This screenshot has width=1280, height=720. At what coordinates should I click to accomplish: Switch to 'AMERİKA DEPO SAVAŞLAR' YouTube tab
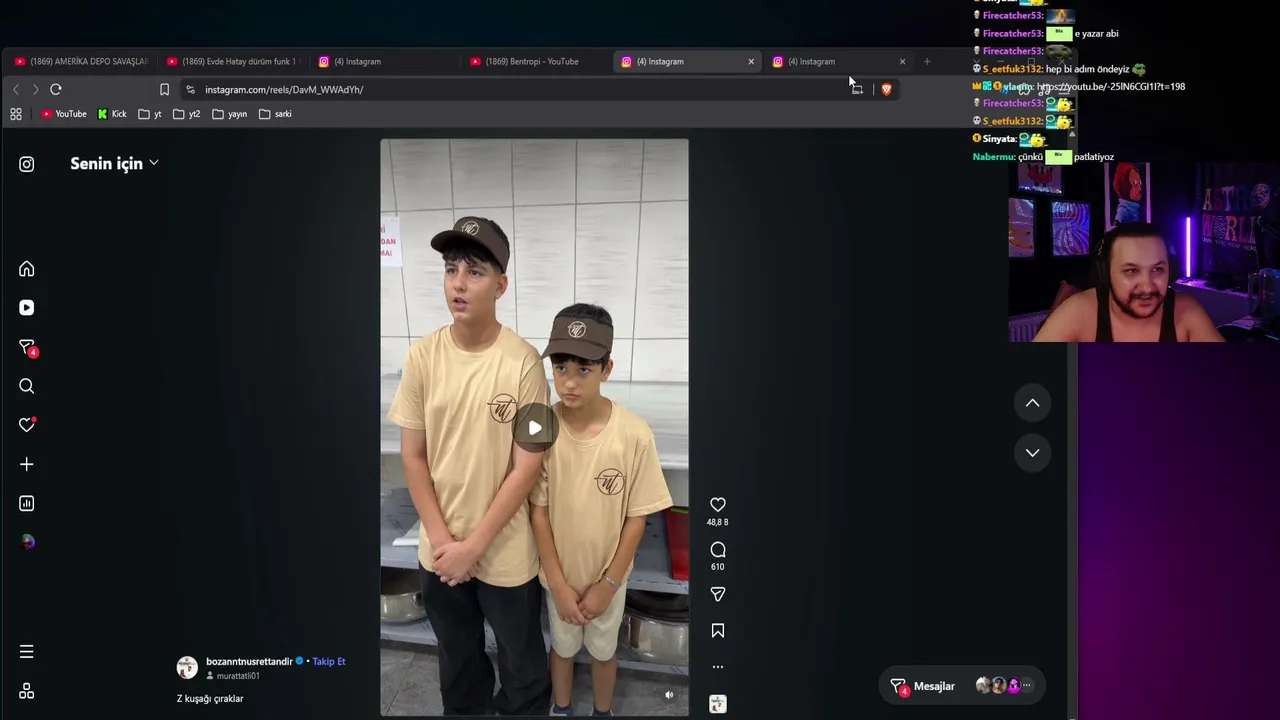point(80,62)
